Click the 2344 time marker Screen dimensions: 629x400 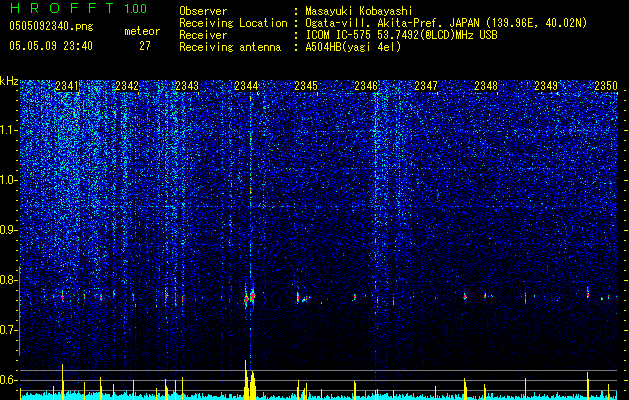(246, 86)
